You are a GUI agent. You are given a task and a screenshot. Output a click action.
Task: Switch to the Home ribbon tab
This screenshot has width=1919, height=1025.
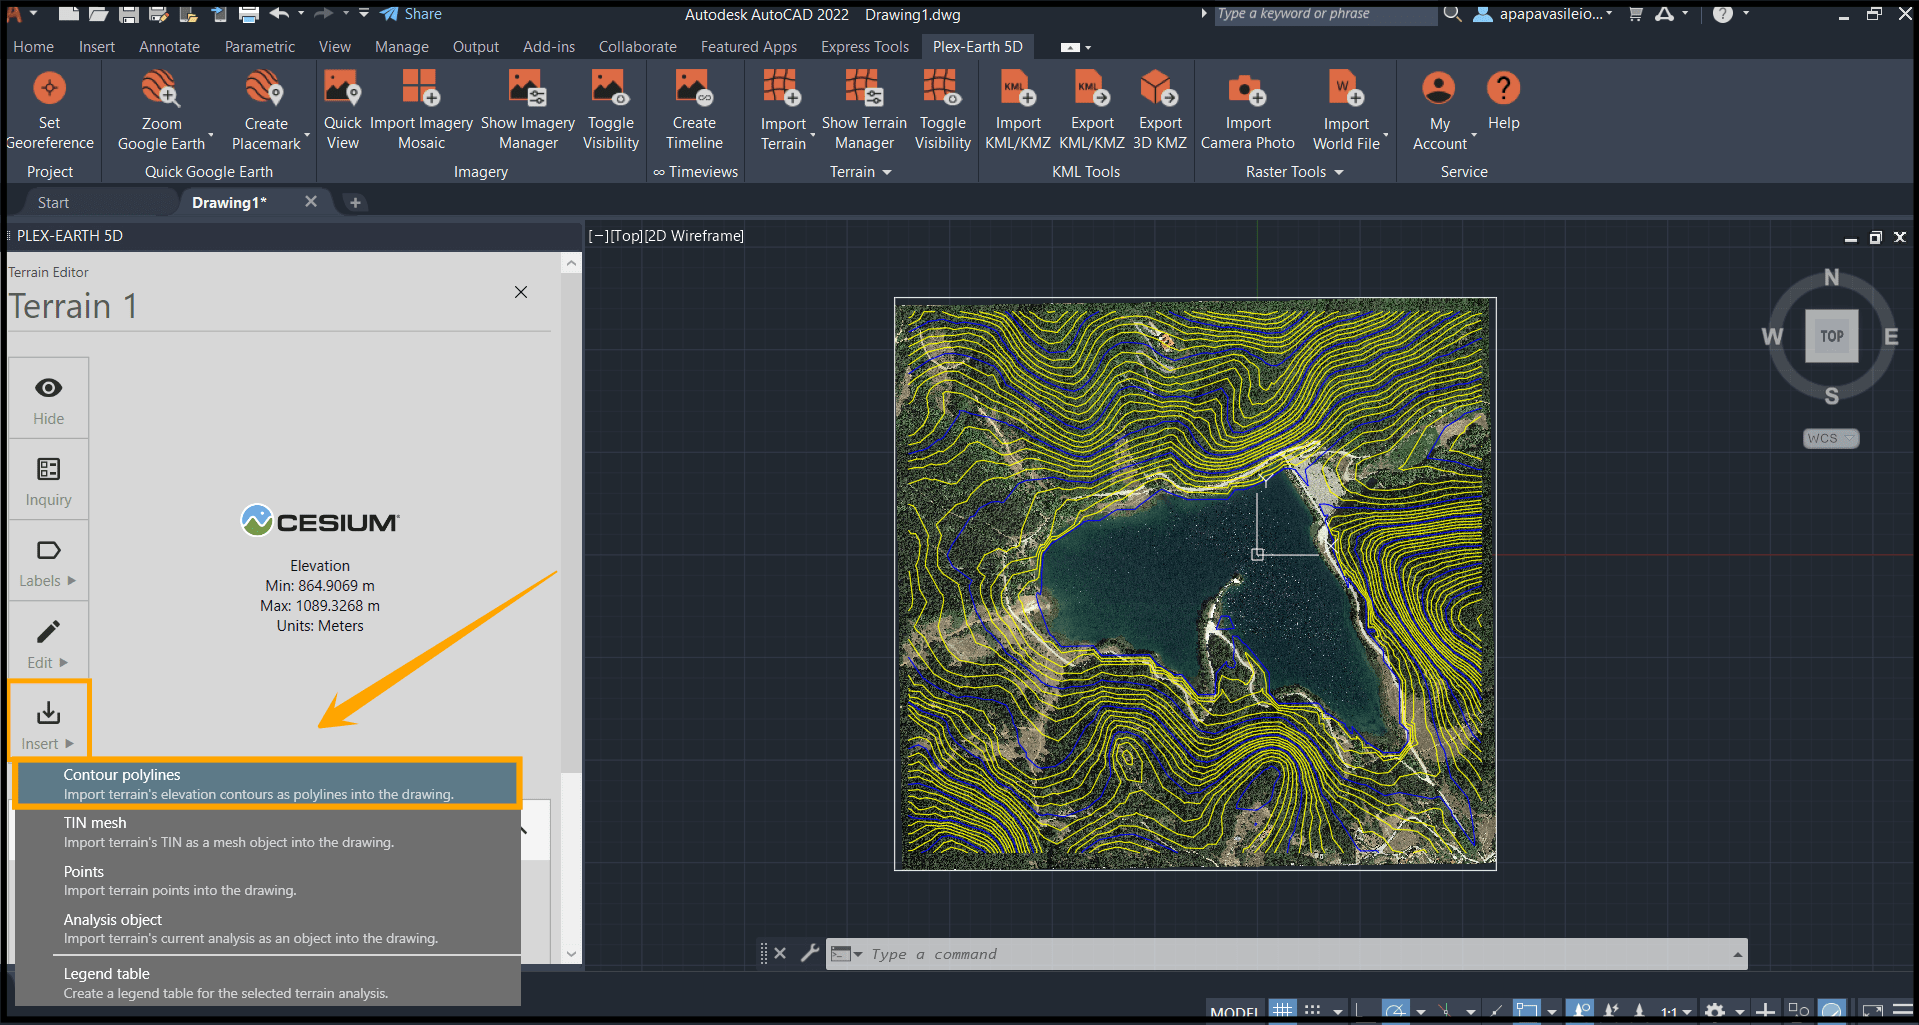[33, 46]
